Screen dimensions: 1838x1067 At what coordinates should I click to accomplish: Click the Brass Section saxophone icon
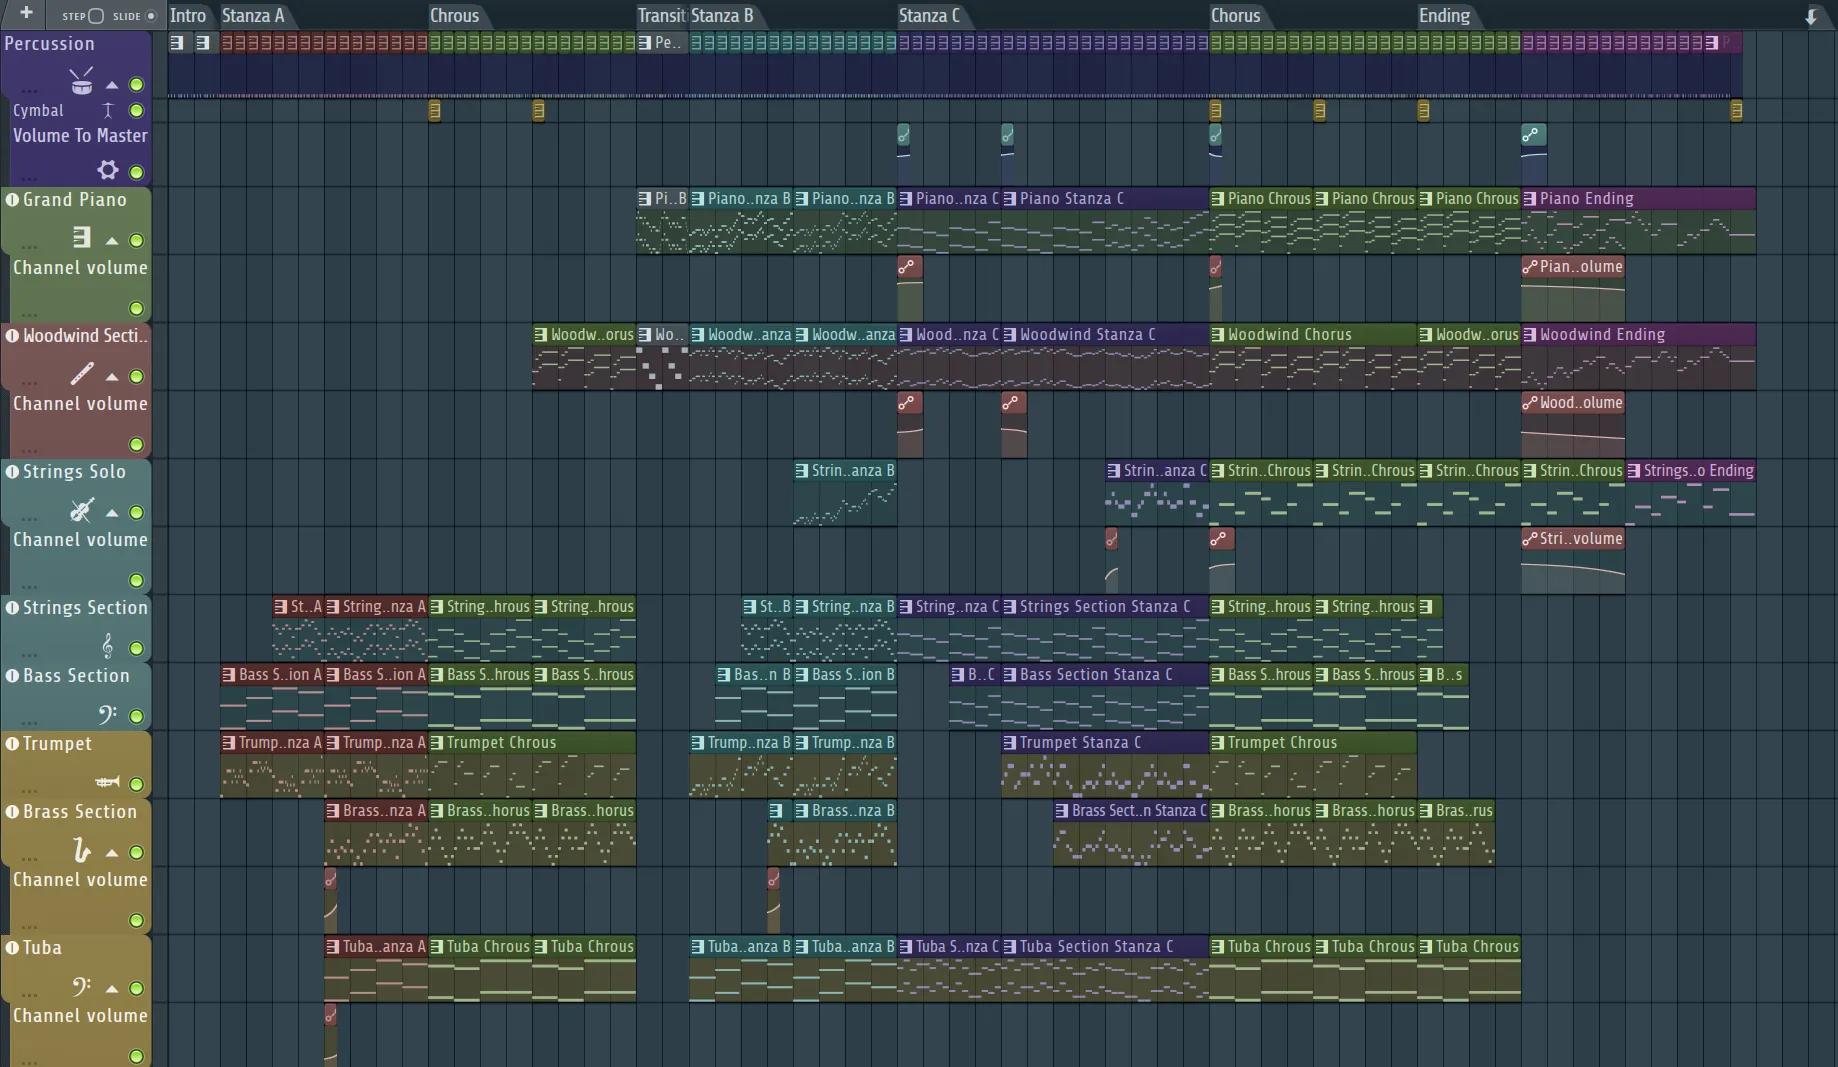[x=82, y=850]
